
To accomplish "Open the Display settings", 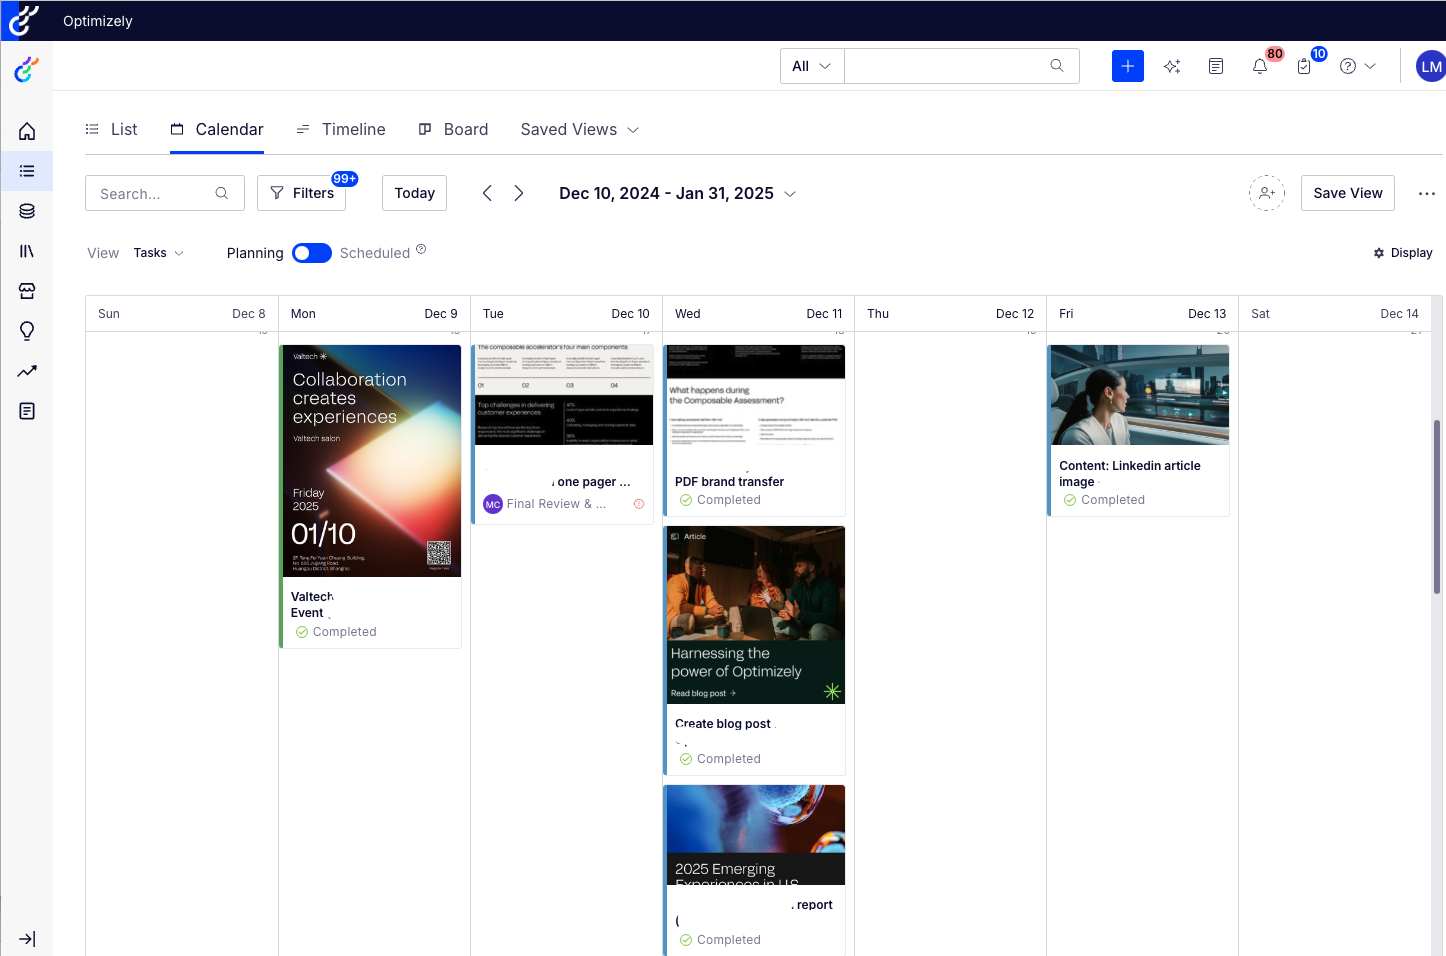I will [1403, 253].
